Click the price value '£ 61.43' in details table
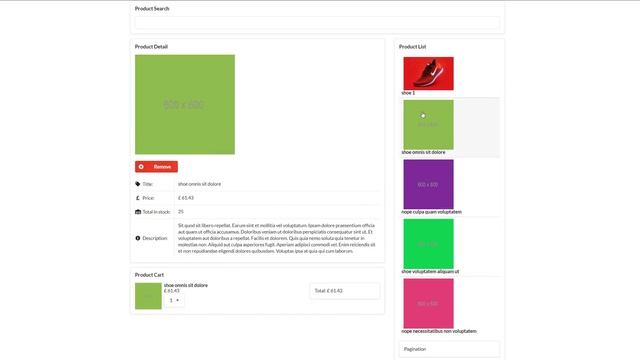This screenshot has width=640, height=360. pos(186,198)
